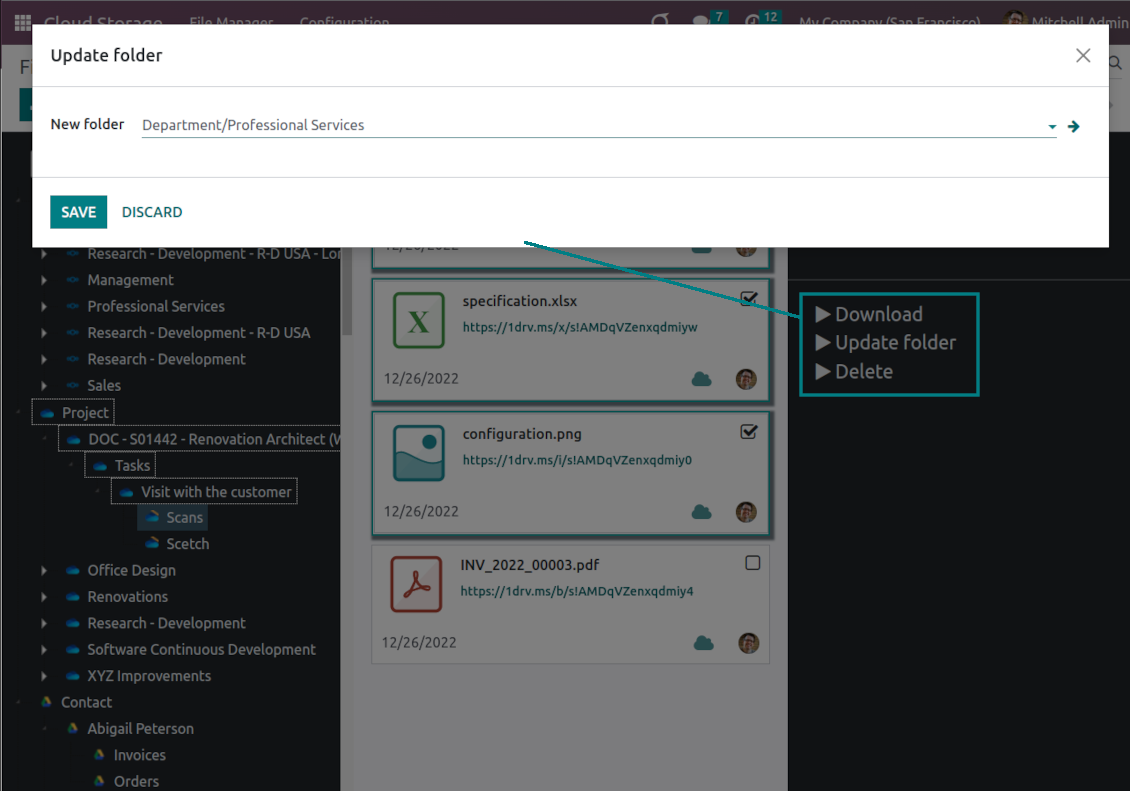Viewport: 1130px width, 791px height.
Task: Click the Excel icon of specification.xlsx
Action: [419, 321]
